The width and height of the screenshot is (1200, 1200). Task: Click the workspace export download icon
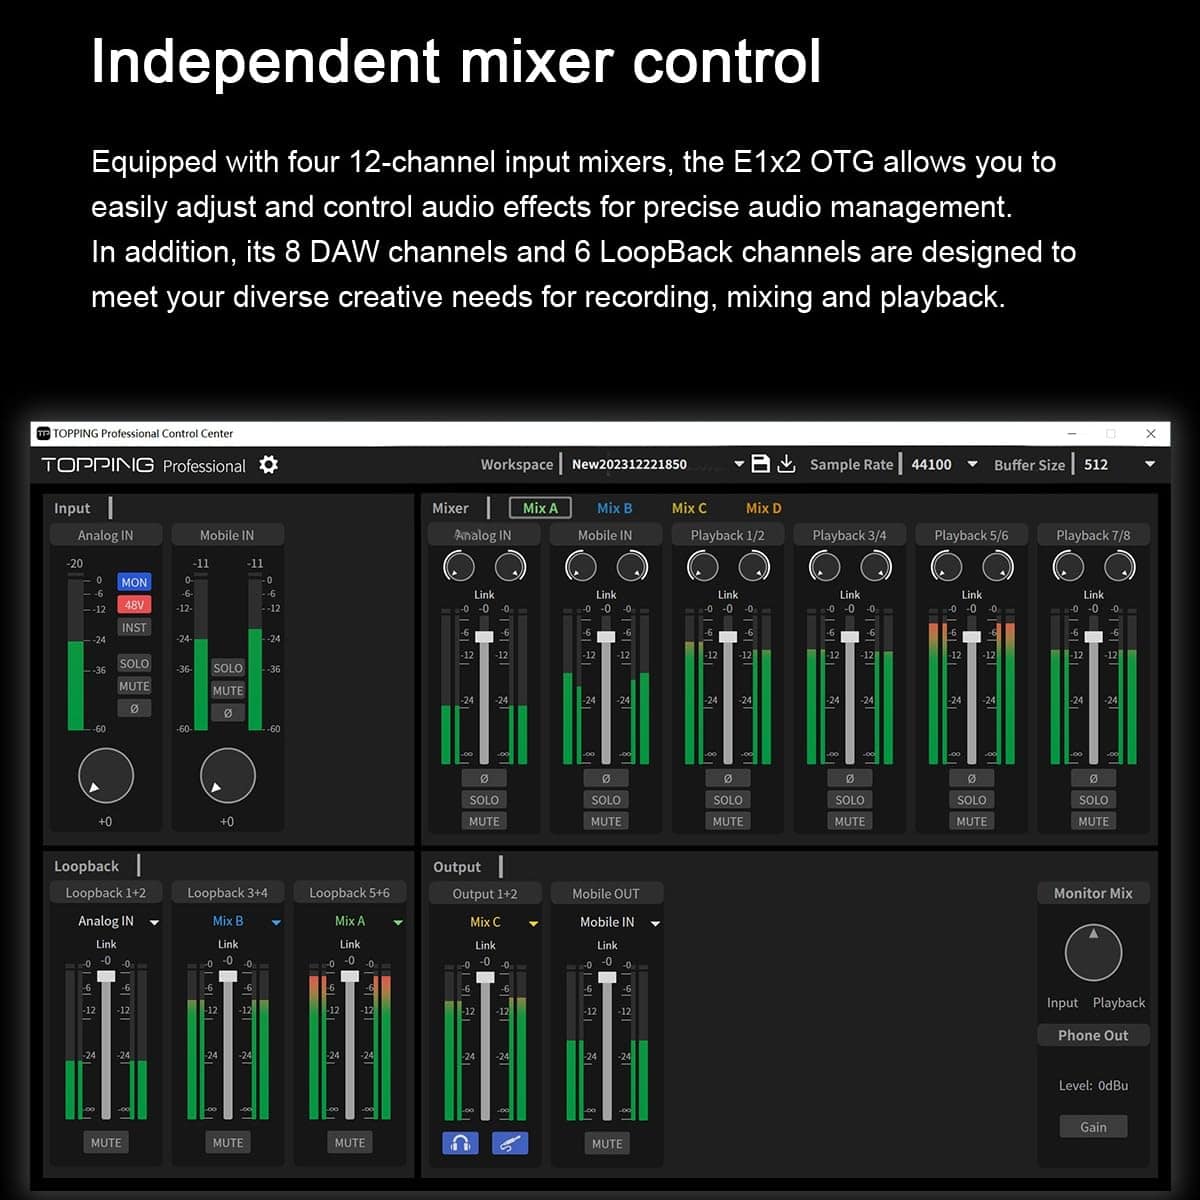click(786, 463)
